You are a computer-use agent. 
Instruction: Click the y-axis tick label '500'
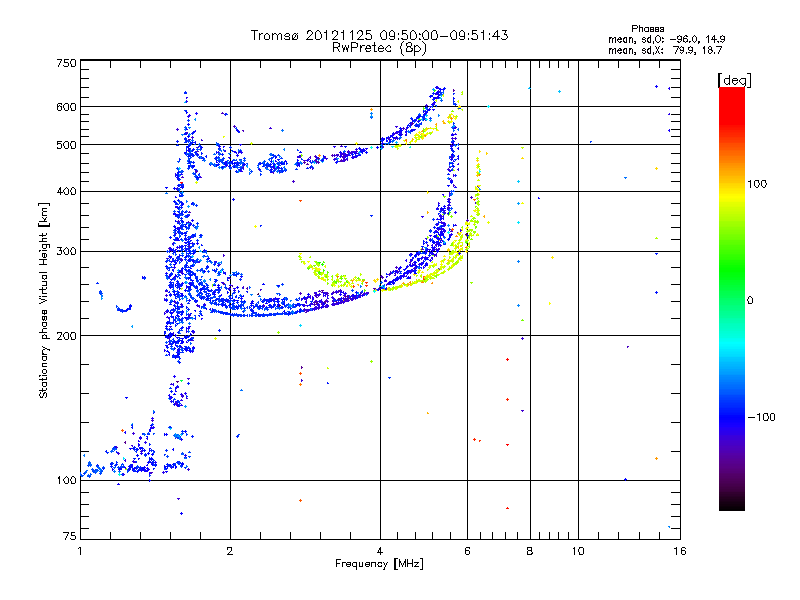(66, 145)
